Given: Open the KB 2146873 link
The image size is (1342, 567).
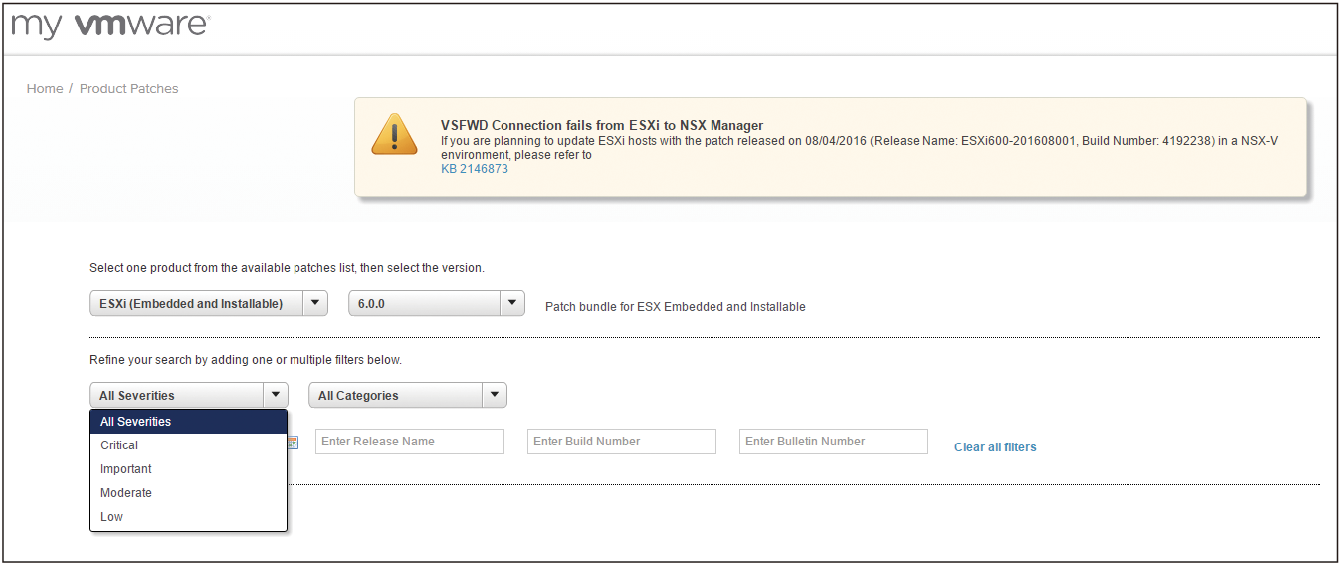Looking at the screenshot, I should 474,169.
